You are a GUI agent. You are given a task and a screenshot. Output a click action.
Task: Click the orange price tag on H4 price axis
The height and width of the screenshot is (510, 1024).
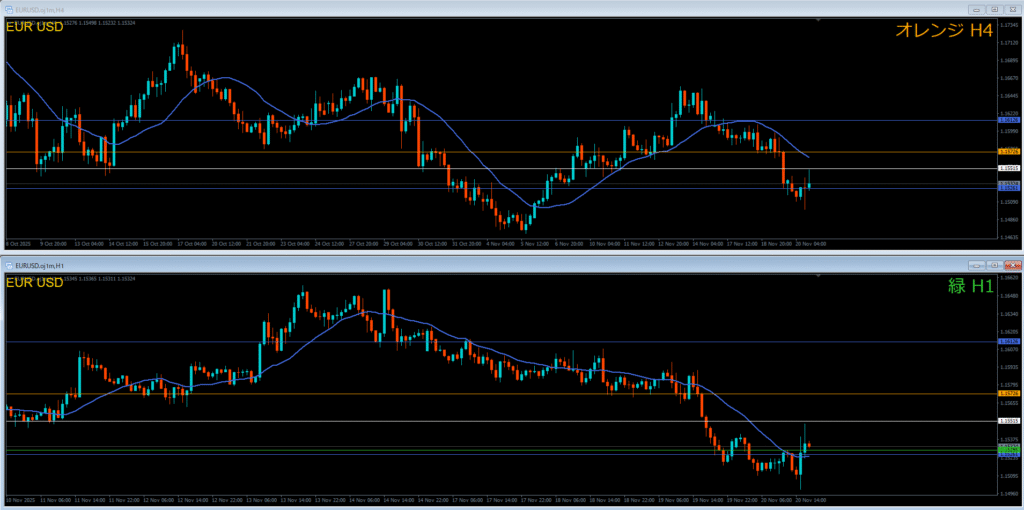click(x=1009, y=151)
